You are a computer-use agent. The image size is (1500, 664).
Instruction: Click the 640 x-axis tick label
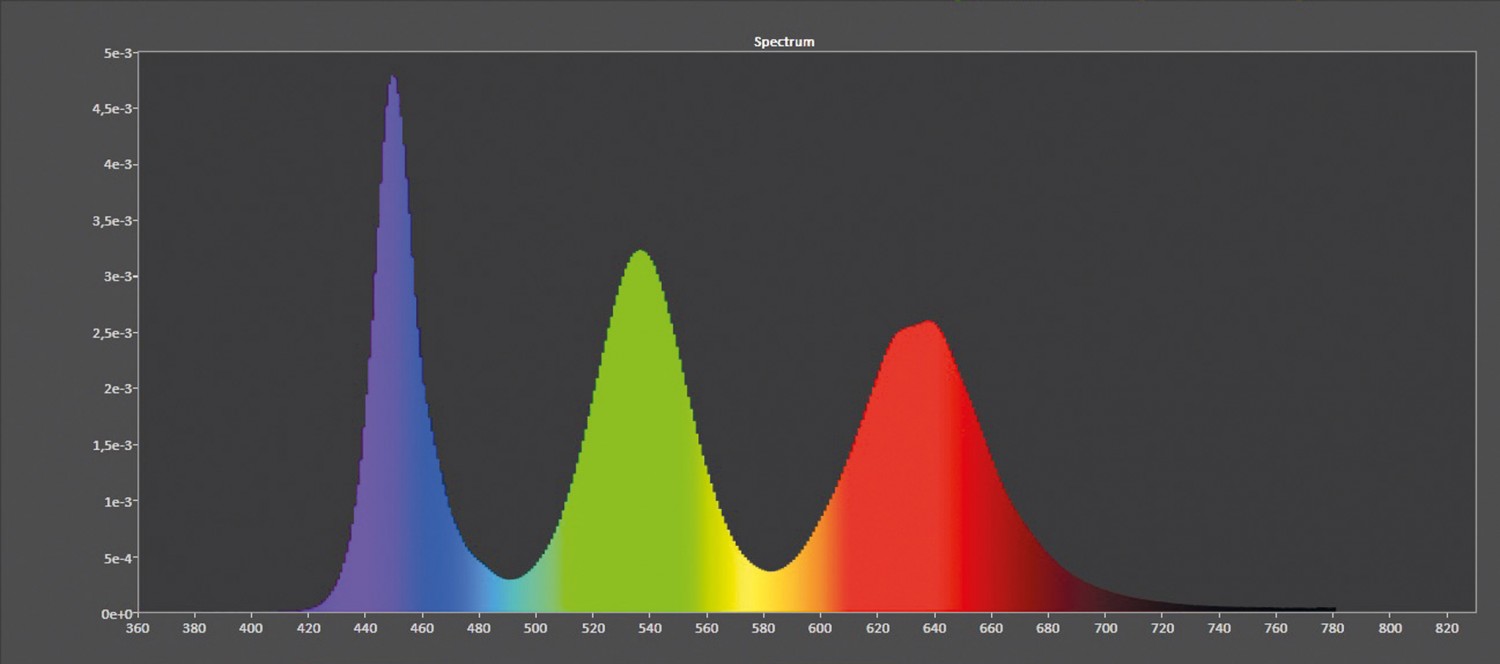coord(934,629)
